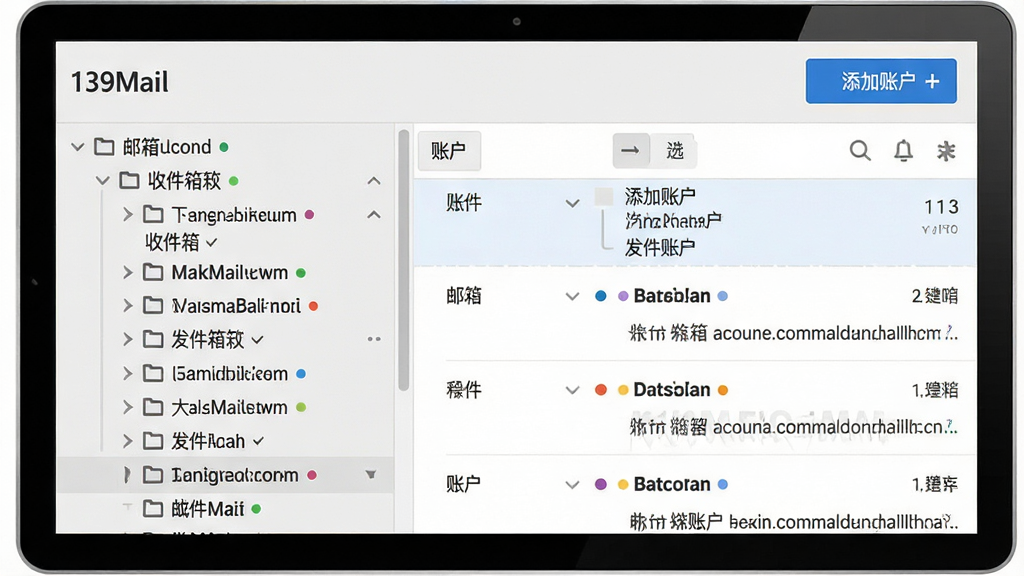
Task: Expand the MaismaBalfnori folder arrow
Action: coord(128,306)
